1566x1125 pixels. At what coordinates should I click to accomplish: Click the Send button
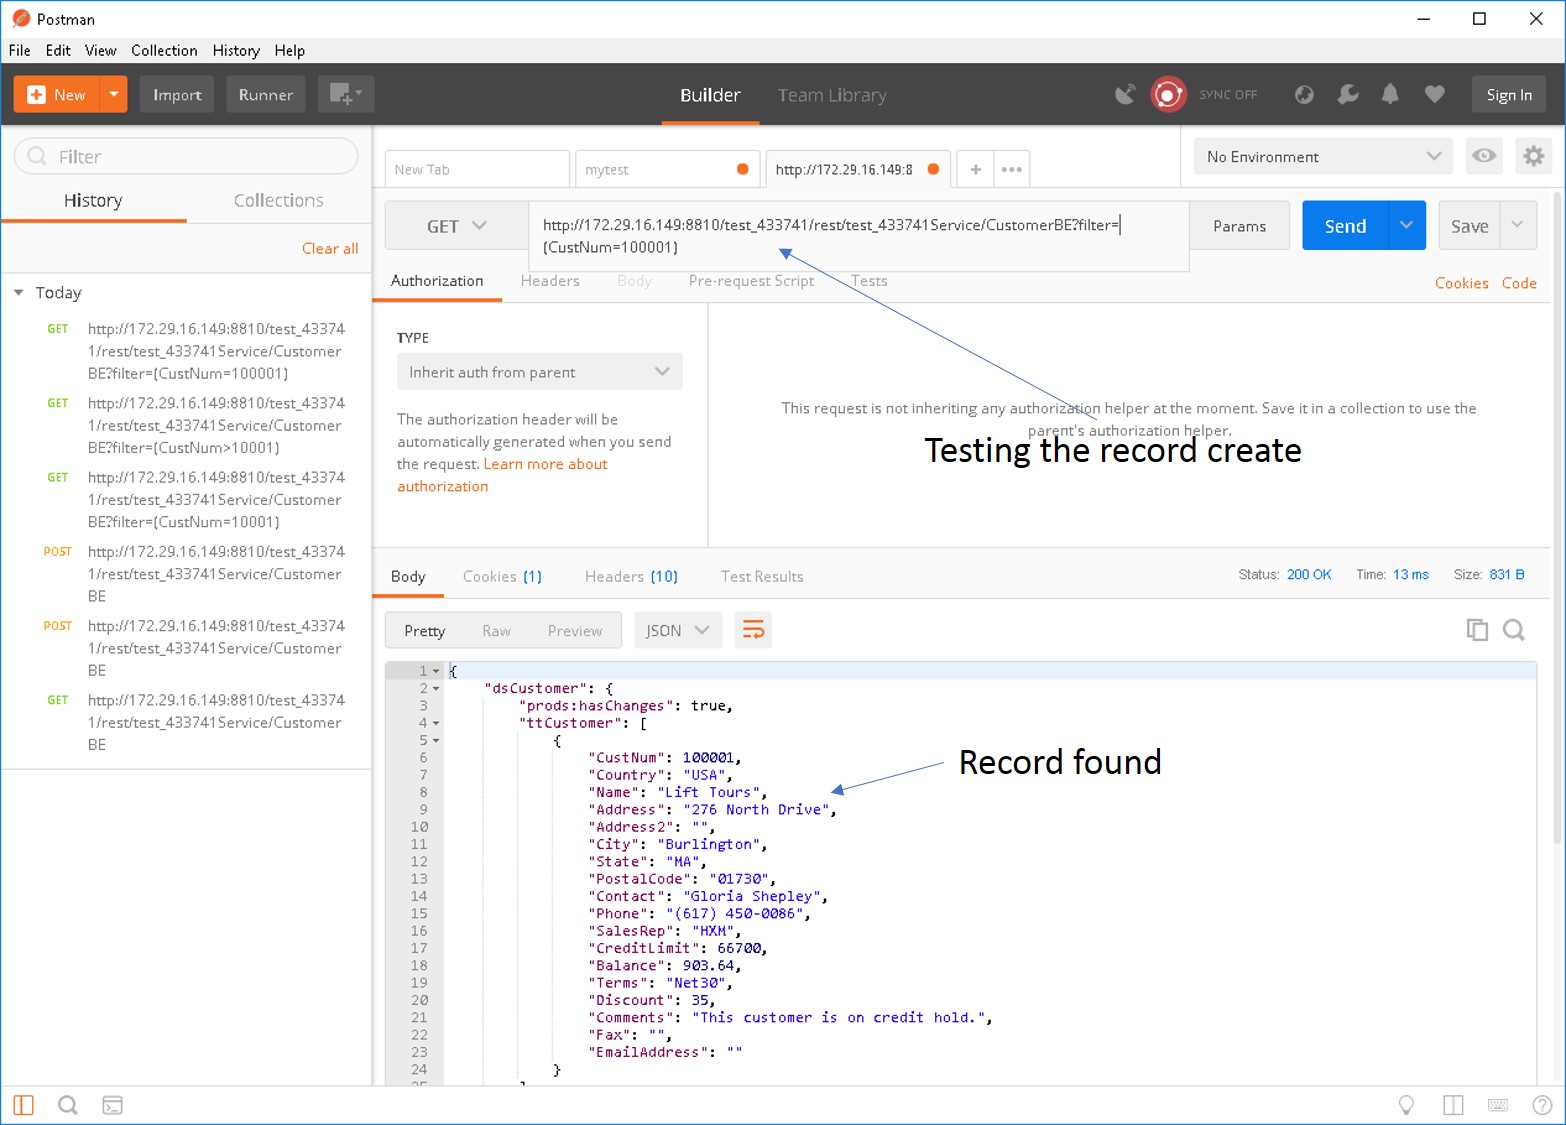pyautogui.click(x=1345, y=225)
